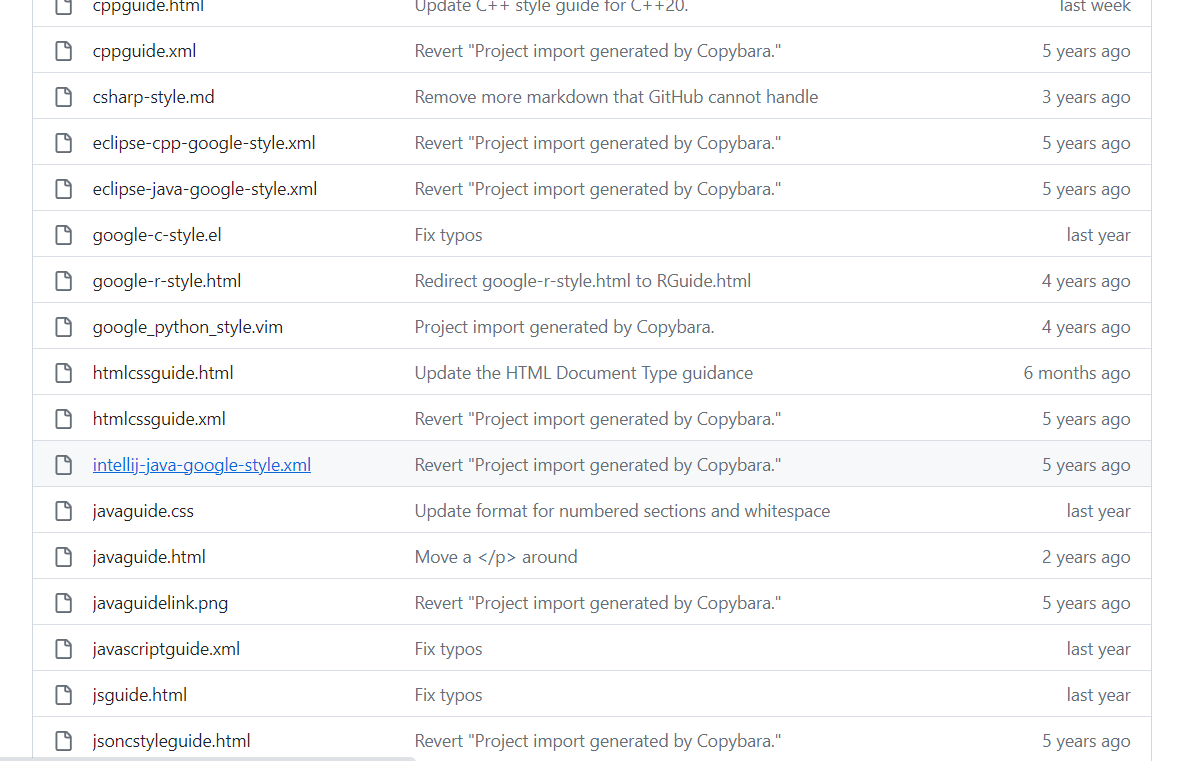
Task: Click file icon beside jsoncstyleguide.html
Action: coord(64,741)
